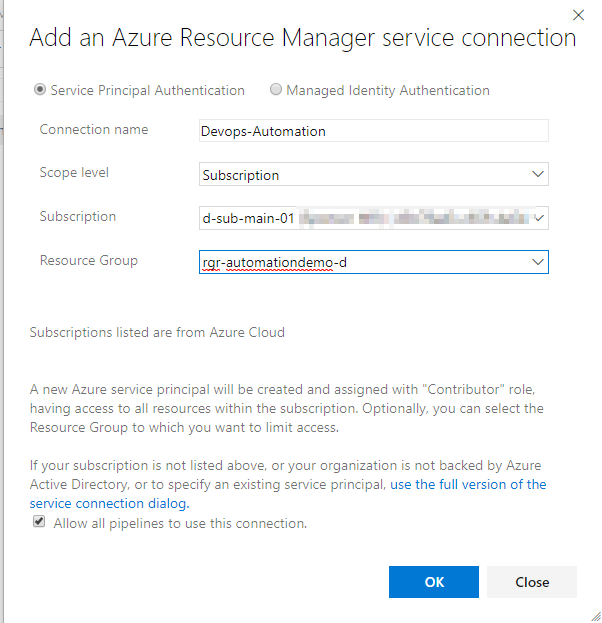Image resolution: width=602 pixels, height=623 pixels.
Task: Click the 'Service Principal Authentication' label text
Action: (147, 91)
